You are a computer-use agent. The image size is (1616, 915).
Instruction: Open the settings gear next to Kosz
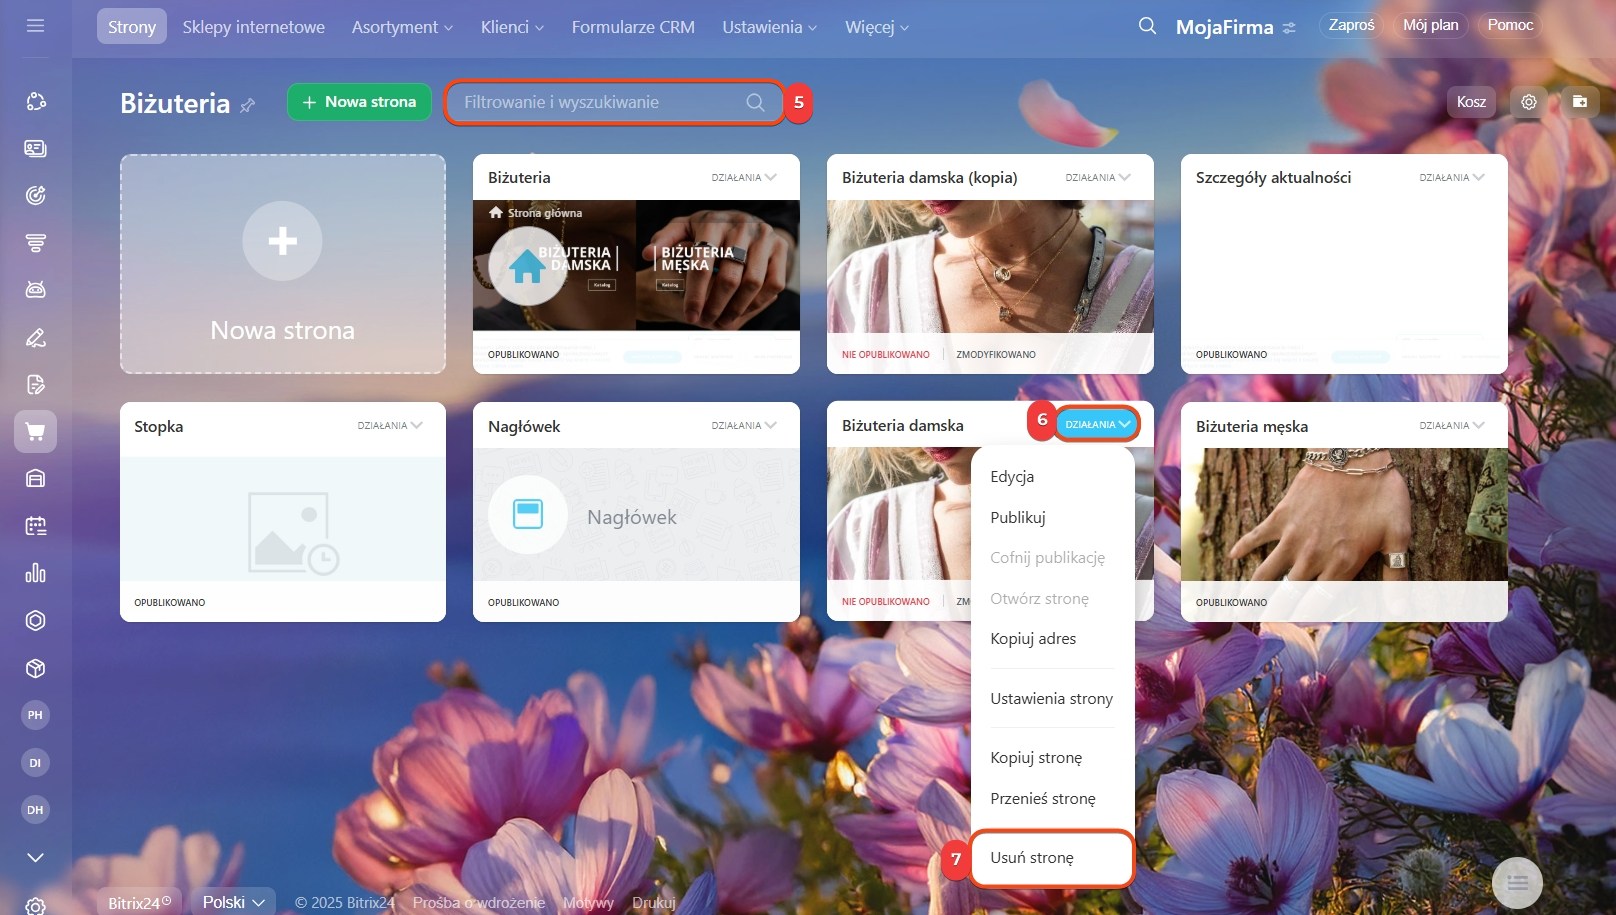(1528, 102)
